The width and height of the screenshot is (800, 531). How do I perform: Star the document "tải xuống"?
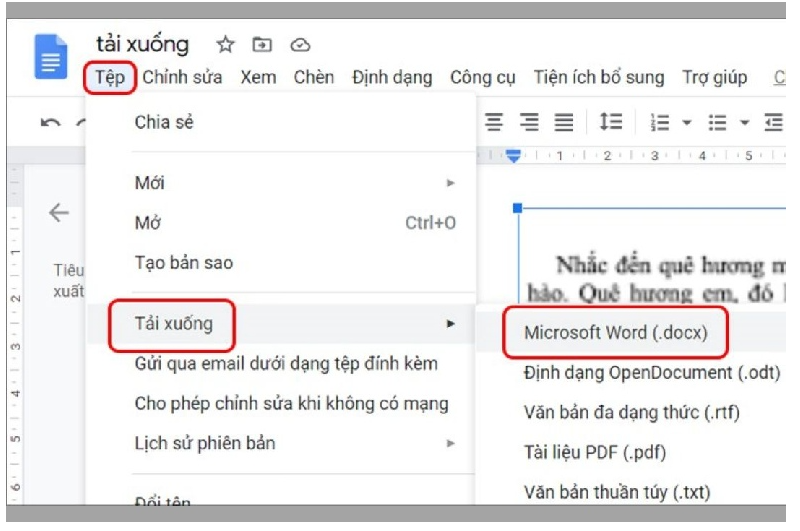point(225,45)
